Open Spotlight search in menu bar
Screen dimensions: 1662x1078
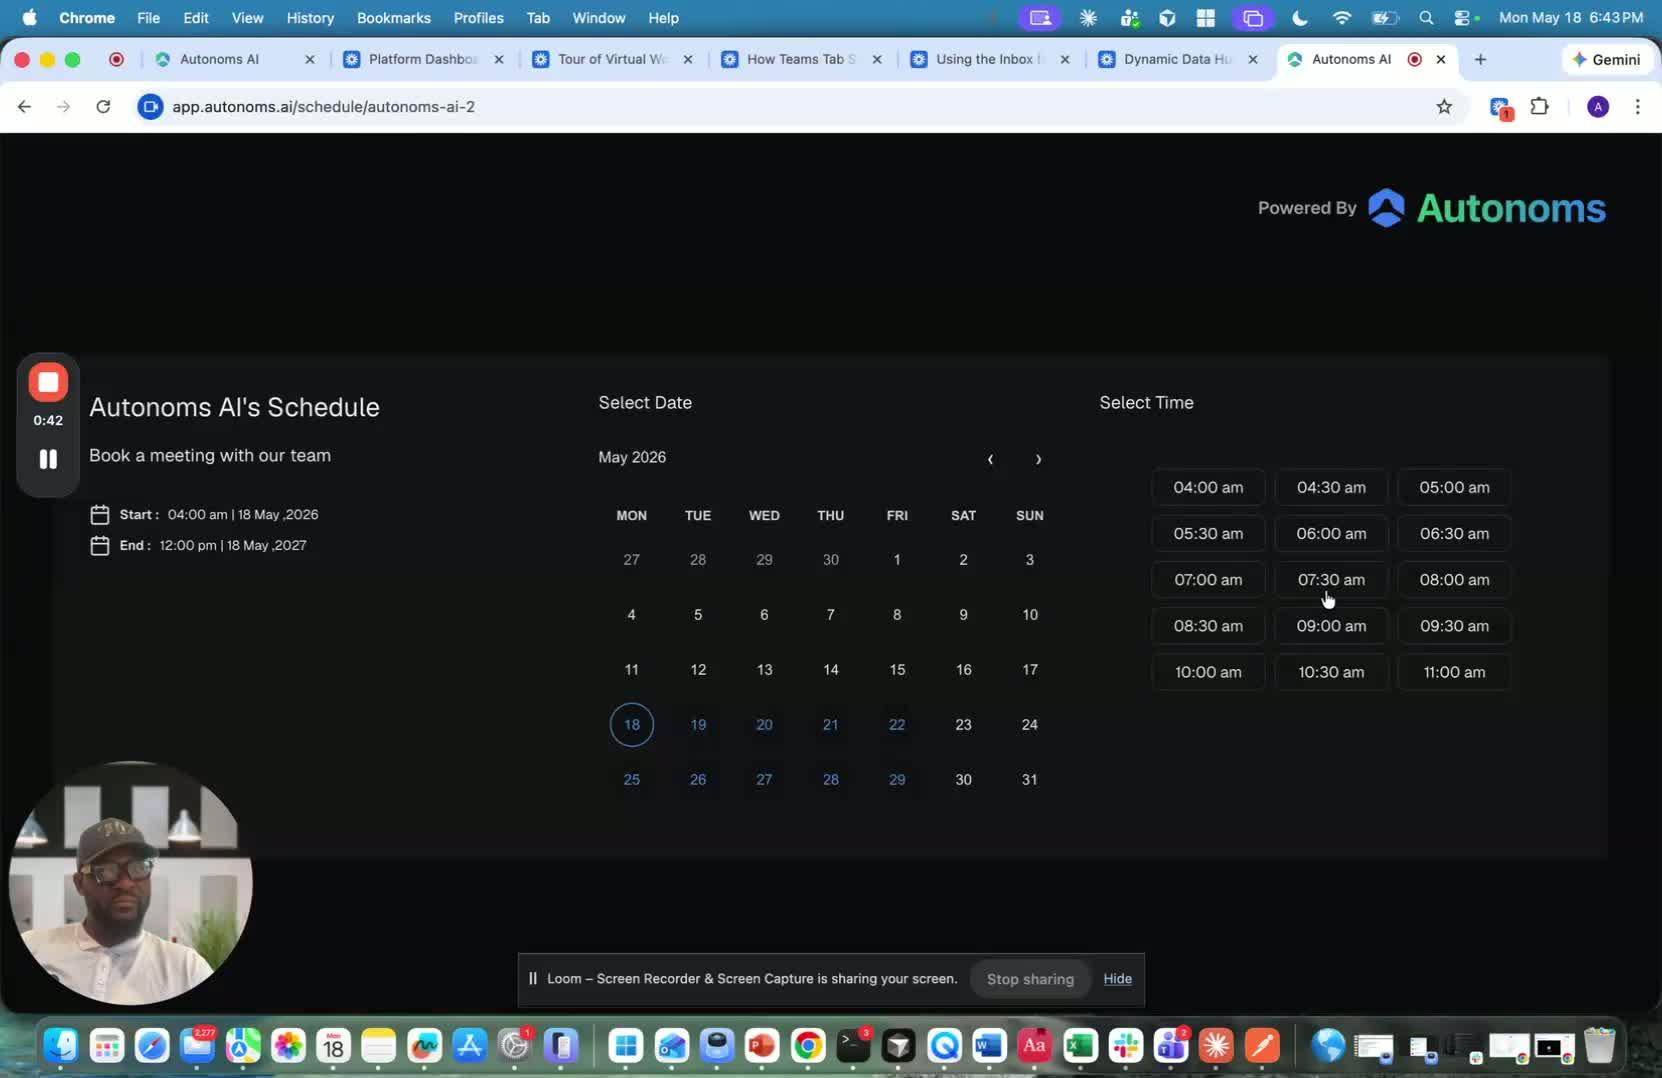click(1426, 18)
